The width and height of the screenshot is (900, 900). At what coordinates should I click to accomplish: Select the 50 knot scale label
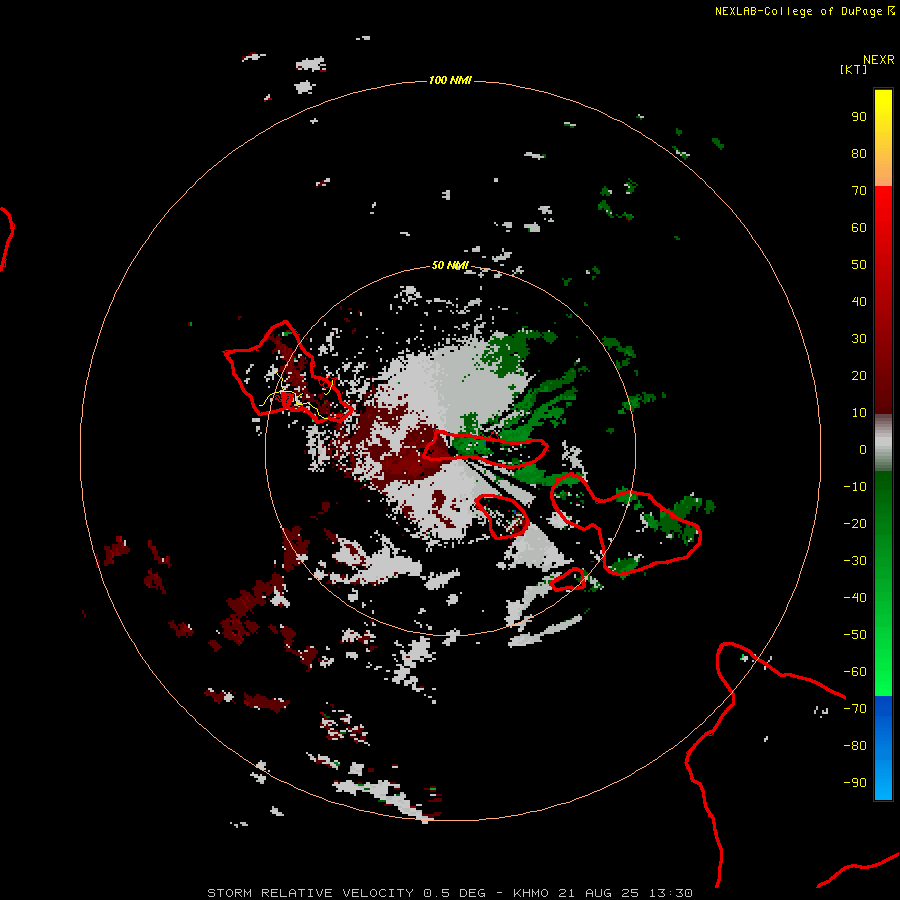[859, 265]
